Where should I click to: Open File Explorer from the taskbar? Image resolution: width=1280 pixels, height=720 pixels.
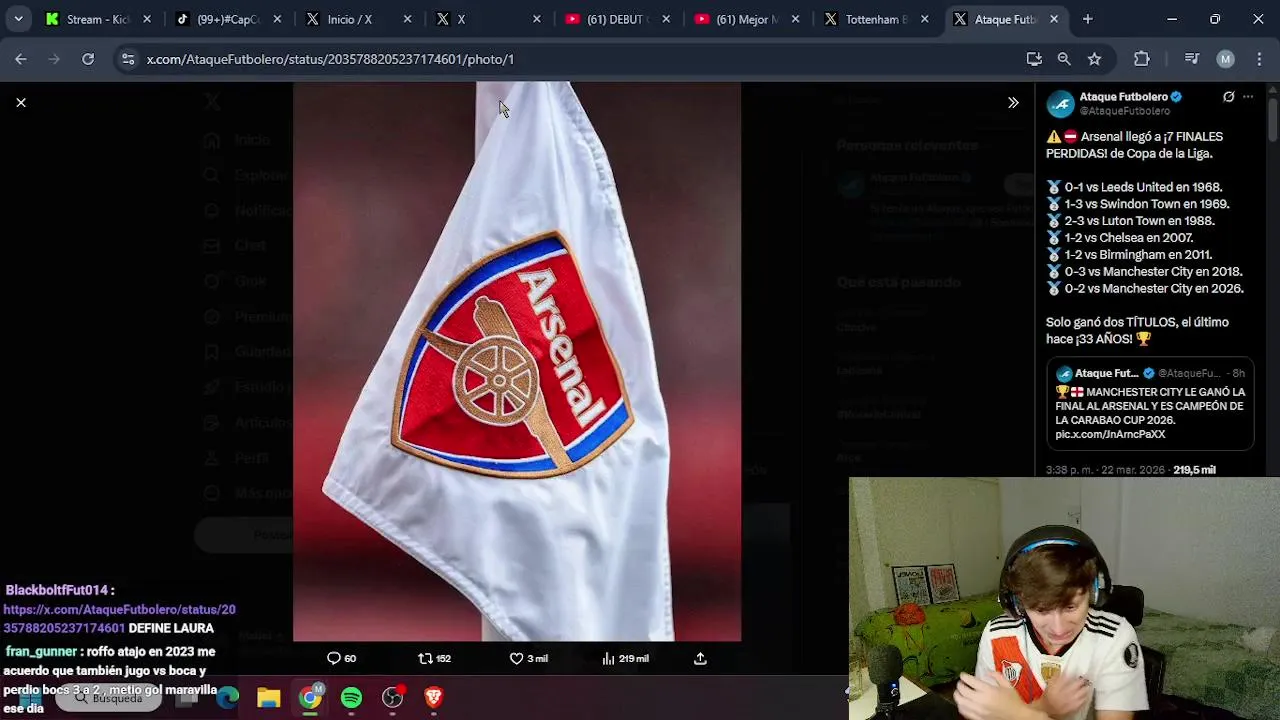click(x=269, y=697)
